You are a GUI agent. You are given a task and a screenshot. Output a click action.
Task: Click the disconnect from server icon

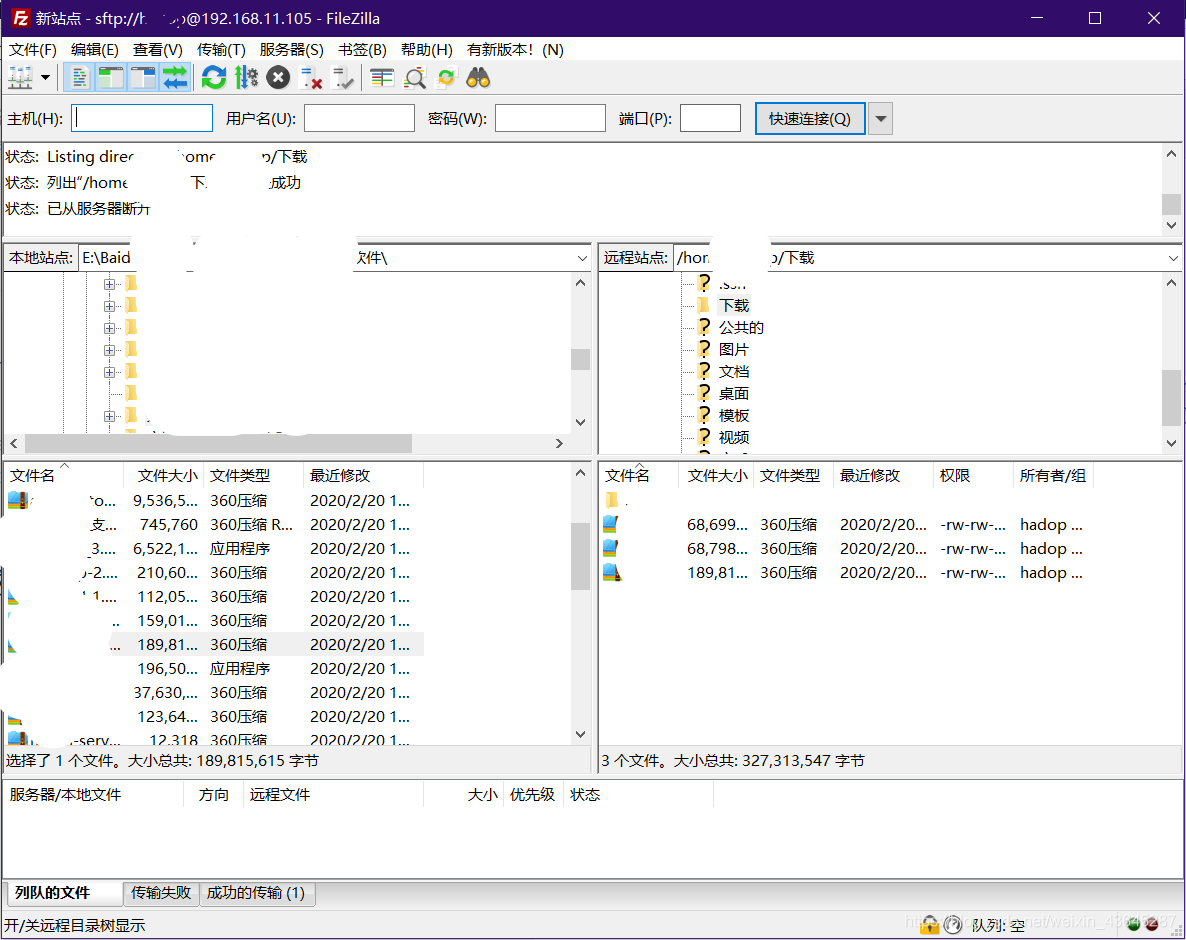[x=310, y=77]
